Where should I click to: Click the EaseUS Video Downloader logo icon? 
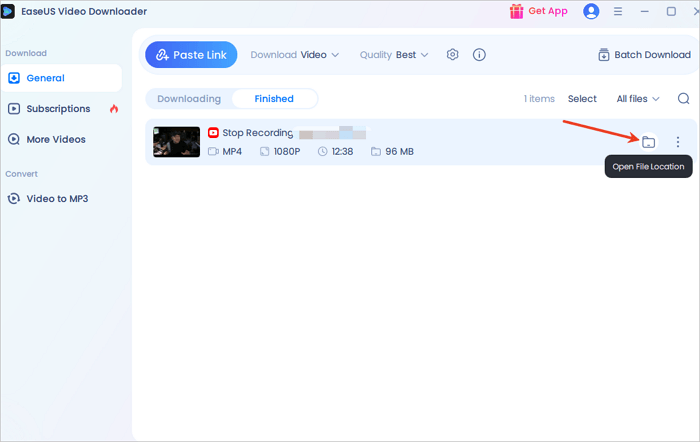coord(8,11)
